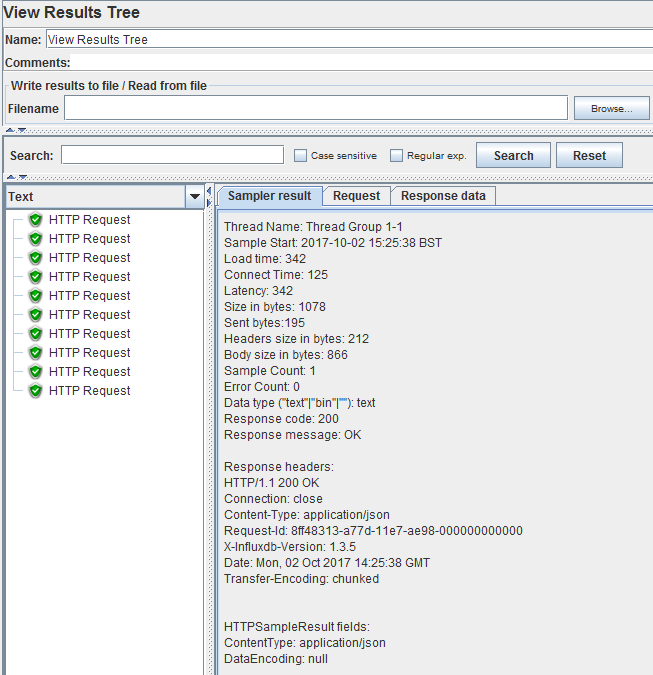This screenshot has width=653, height=675.
Task: Open the Text renderer dropdown
Action: click(x=195, y=197)
